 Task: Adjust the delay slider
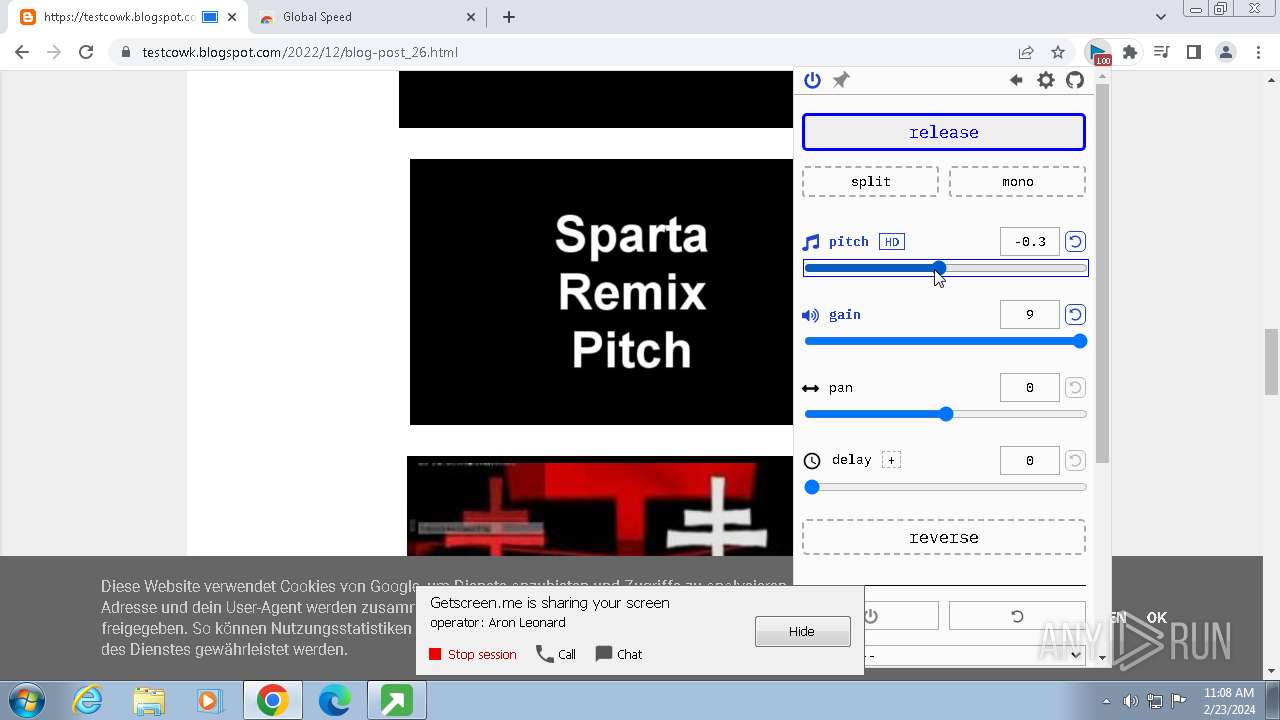pyautogui.click(x=945, y=487)
